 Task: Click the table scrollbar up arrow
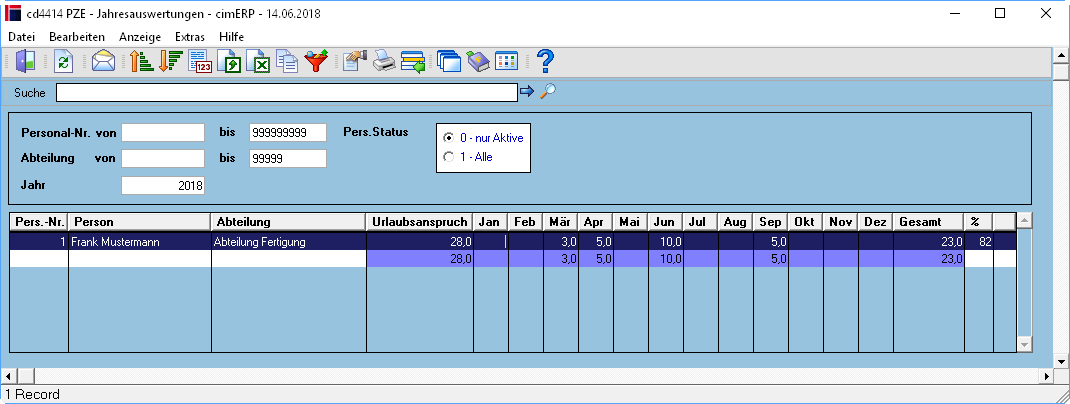[1024, 220]
